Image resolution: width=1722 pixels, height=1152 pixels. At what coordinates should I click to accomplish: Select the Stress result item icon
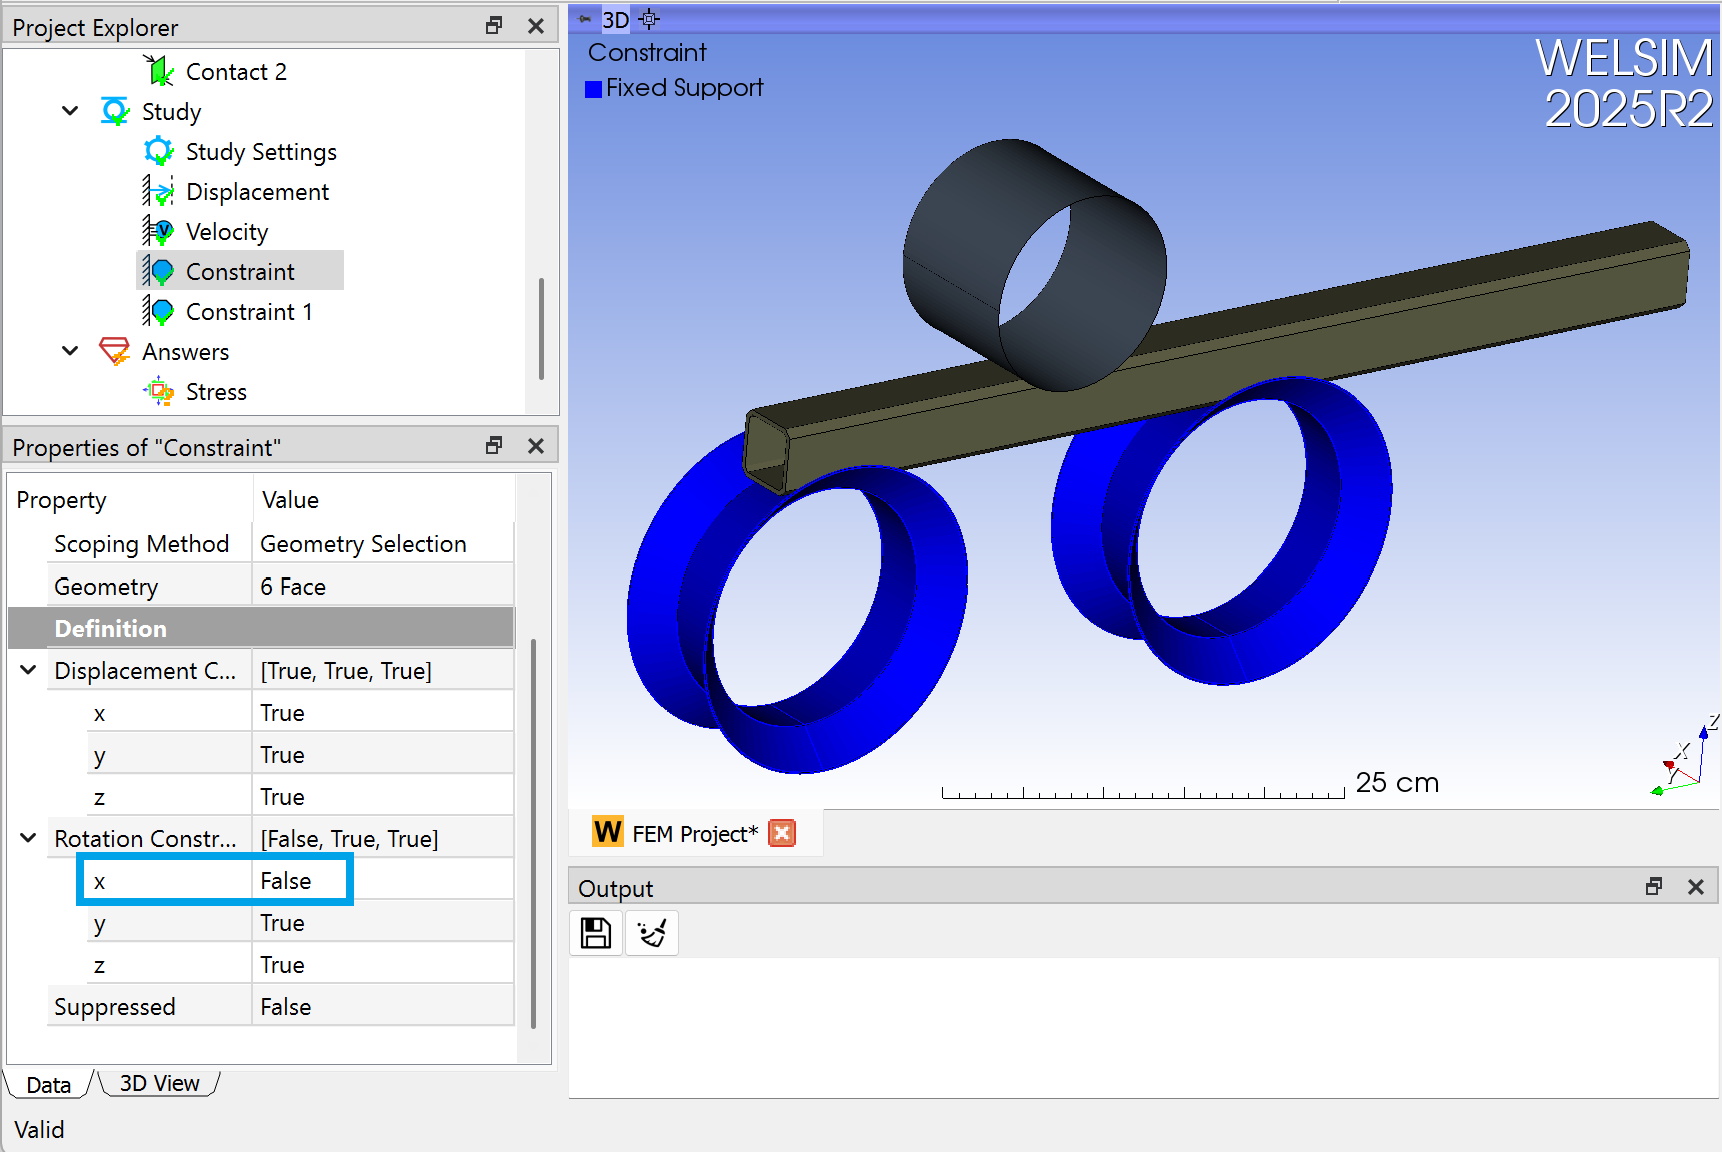pos(160,391)
